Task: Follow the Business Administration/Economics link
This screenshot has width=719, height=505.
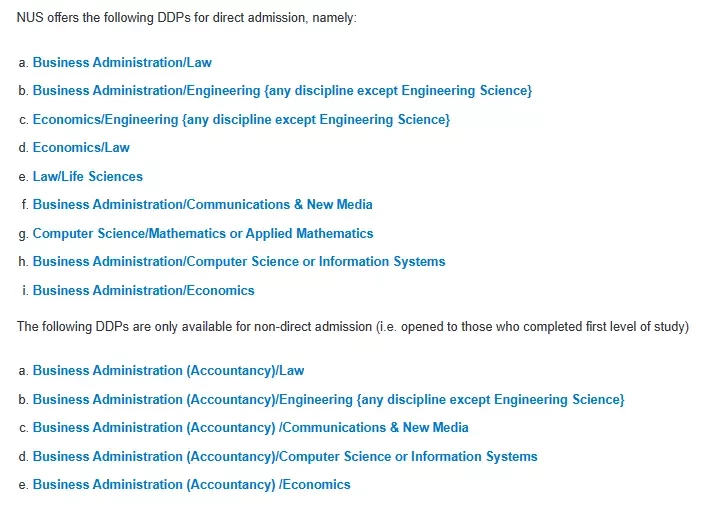Action: click(x=144, y=291)
